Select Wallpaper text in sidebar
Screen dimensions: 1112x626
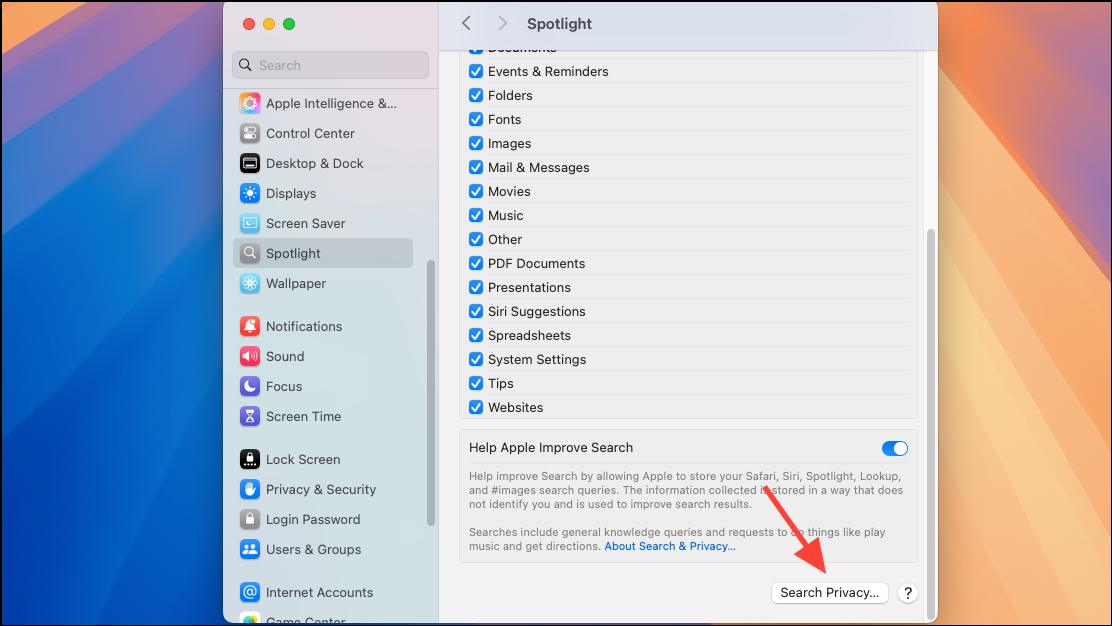coord(296,284)
